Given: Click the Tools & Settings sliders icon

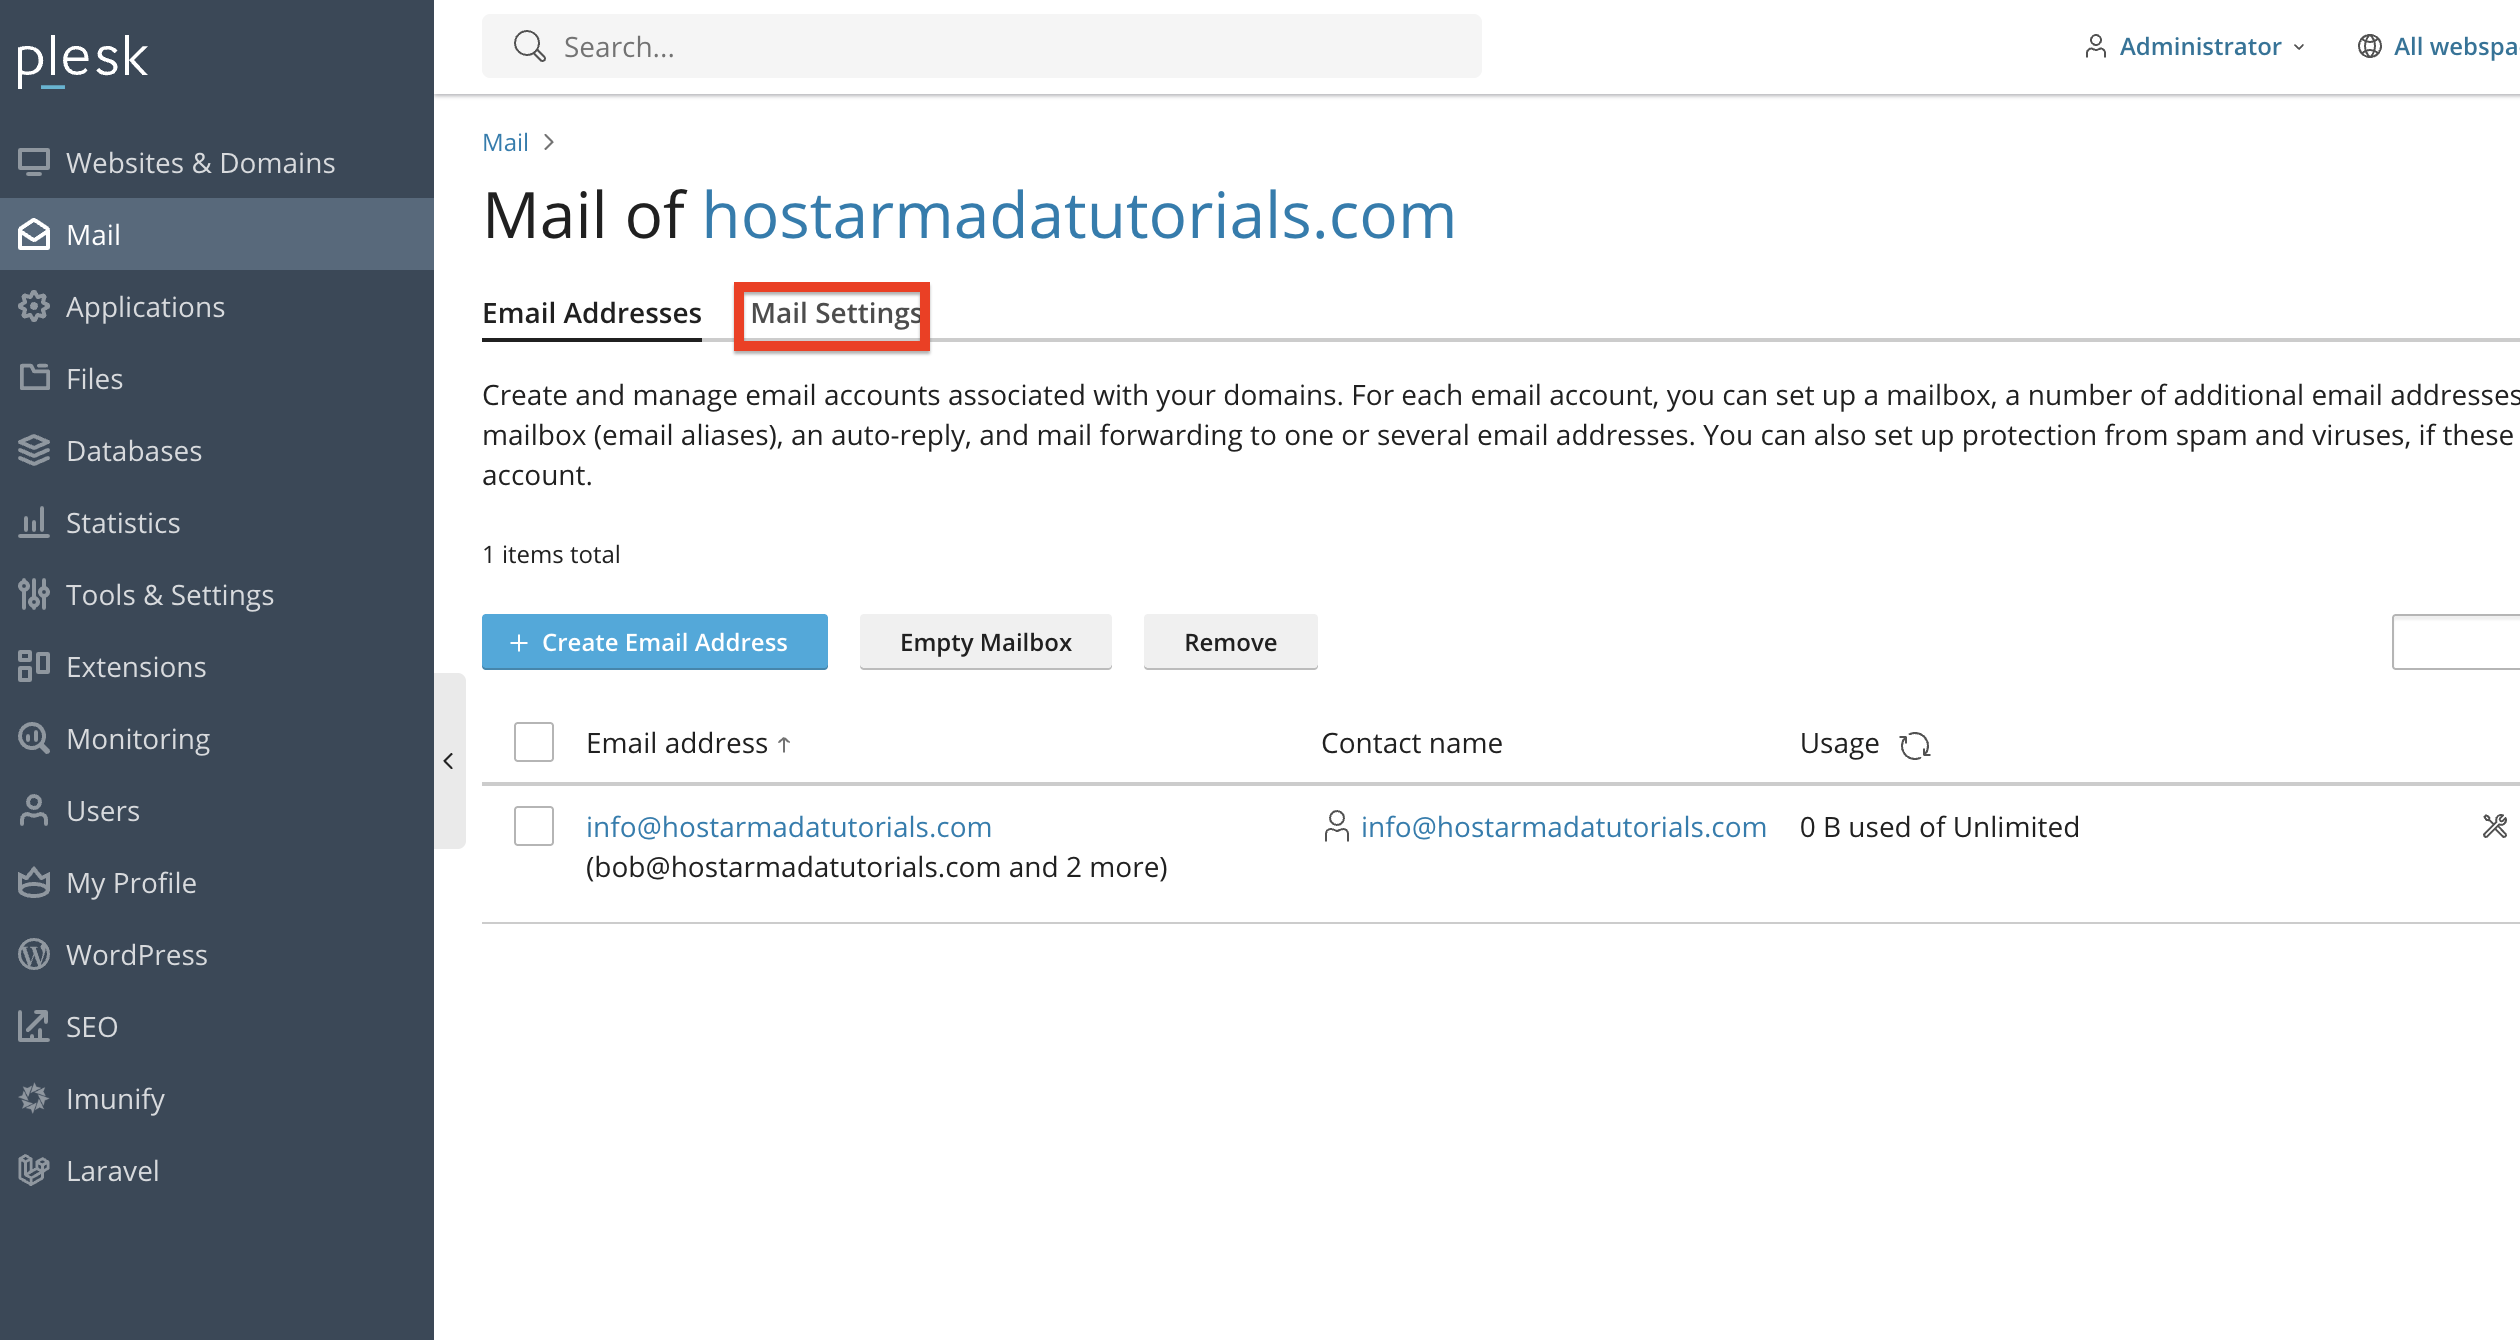Looking at the screenshot, I should (x=34, y=594).
